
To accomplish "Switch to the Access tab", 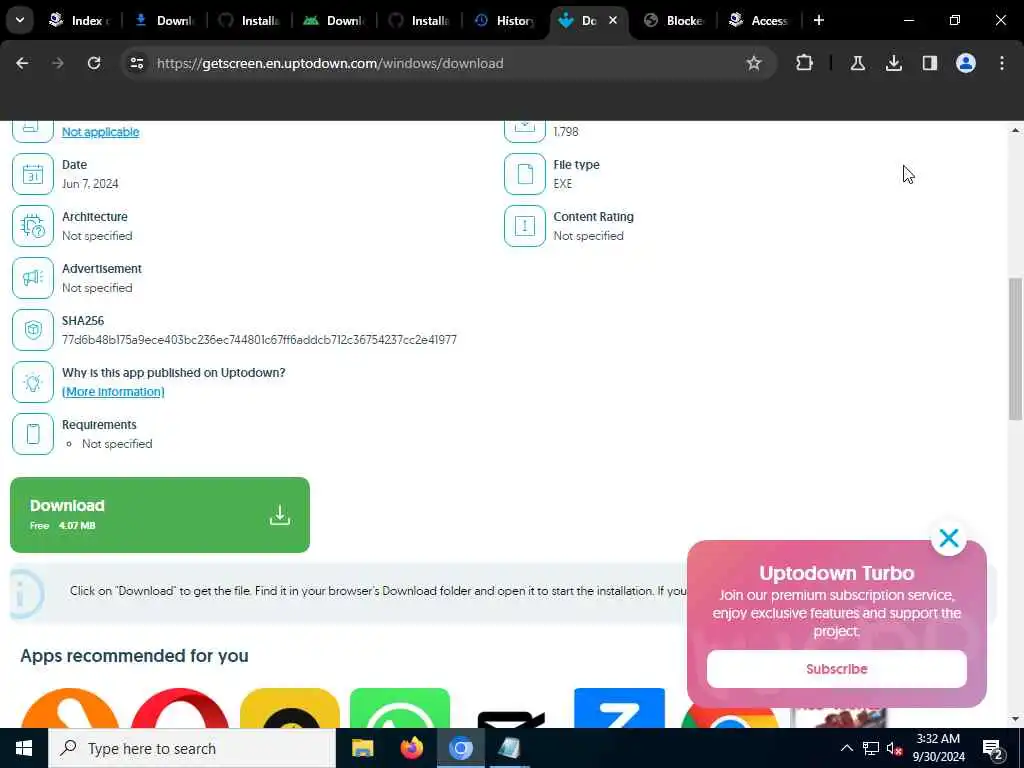I will point(759,20).
